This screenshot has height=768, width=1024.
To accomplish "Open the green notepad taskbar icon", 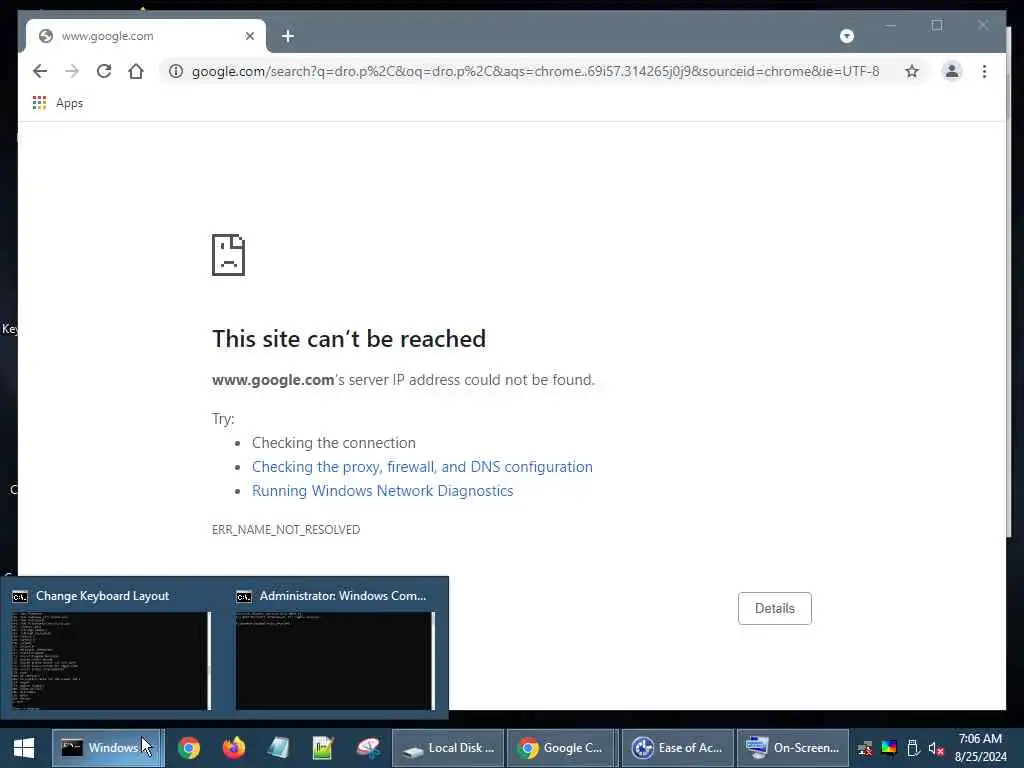I will click(x=323, y=748).
